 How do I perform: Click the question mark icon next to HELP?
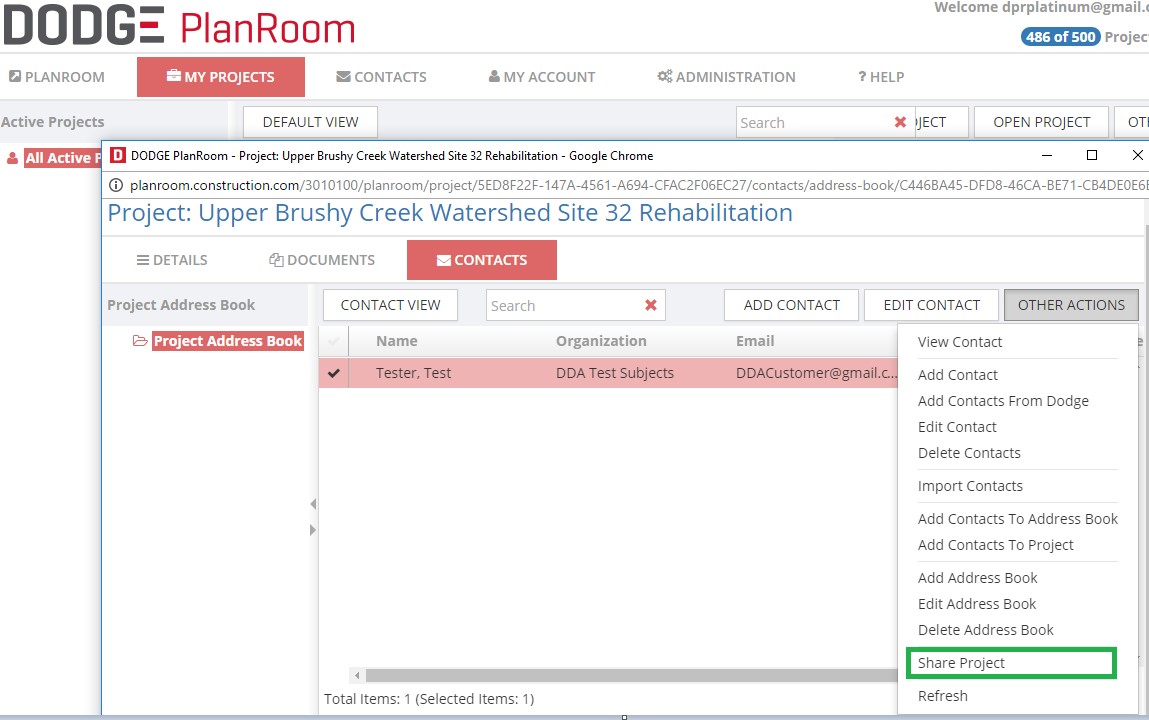(862, 77)
